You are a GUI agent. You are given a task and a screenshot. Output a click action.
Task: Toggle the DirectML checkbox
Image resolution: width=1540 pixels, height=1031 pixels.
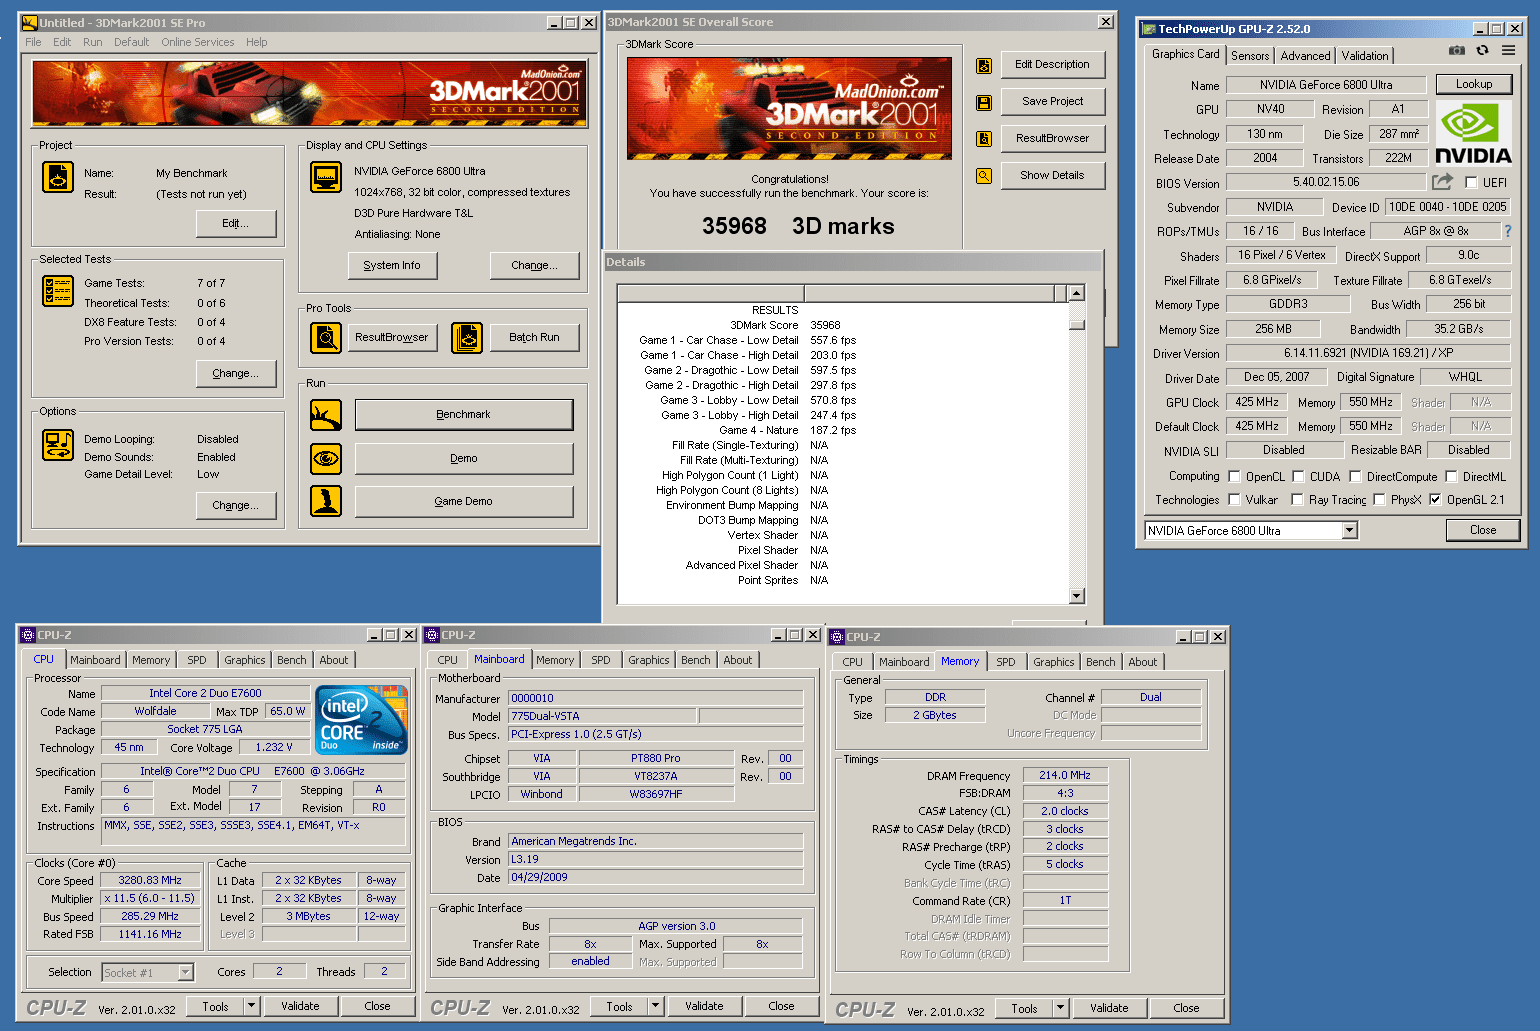[1451, 477]
